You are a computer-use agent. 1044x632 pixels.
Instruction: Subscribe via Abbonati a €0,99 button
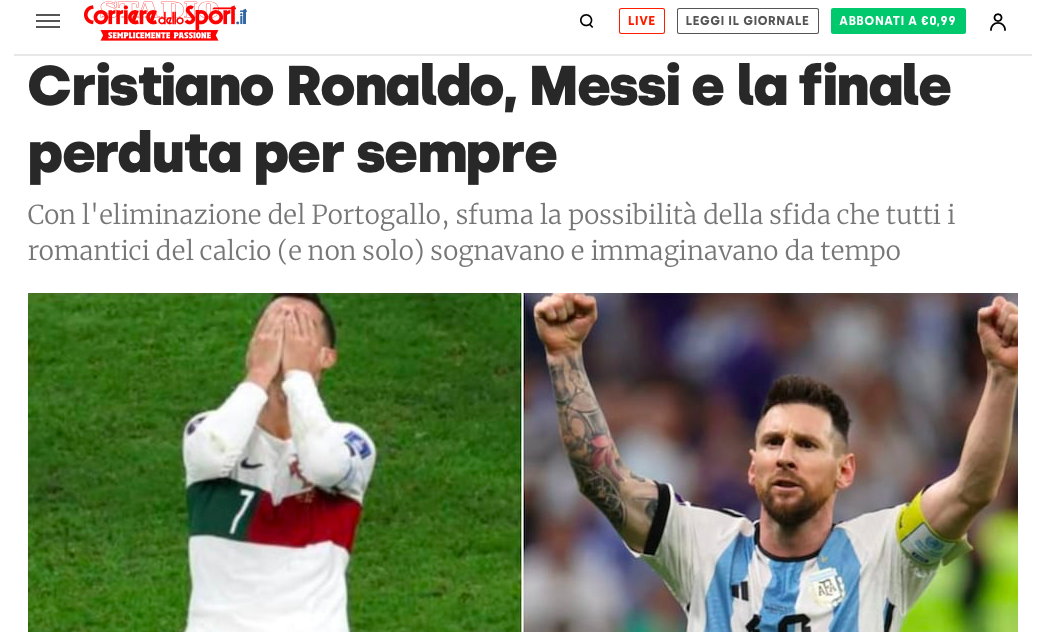pyautogui.click(x=898, y=21)
